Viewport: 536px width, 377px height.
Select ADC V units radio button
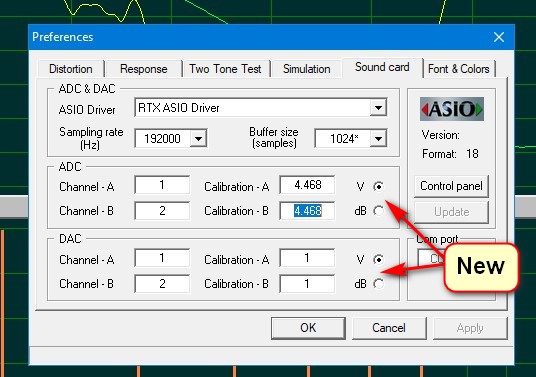tap(378, 187)
